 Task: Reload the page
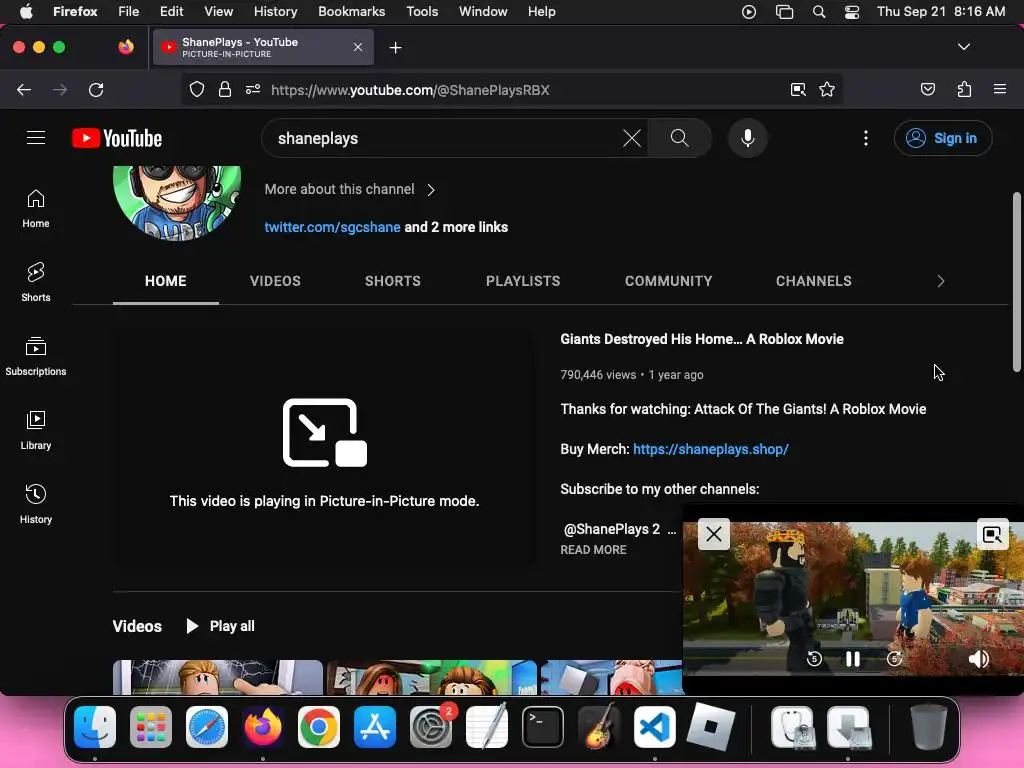[96, 89]
